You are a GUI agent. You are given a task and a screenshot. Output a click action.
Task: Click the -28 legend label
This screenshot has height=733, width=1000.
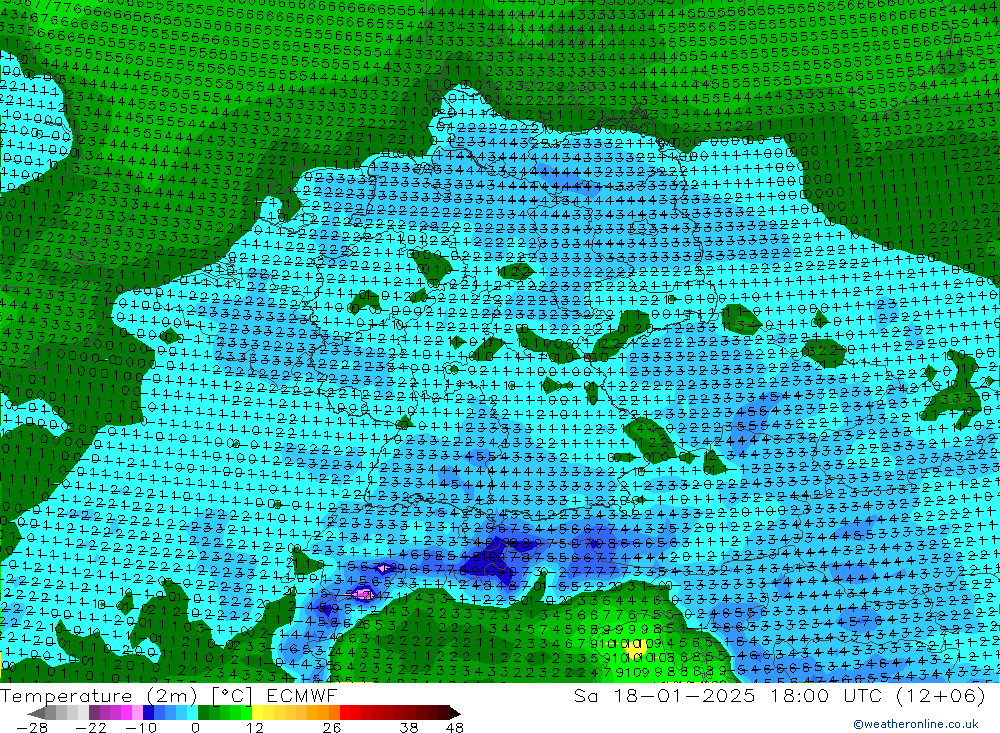(31, 728)
